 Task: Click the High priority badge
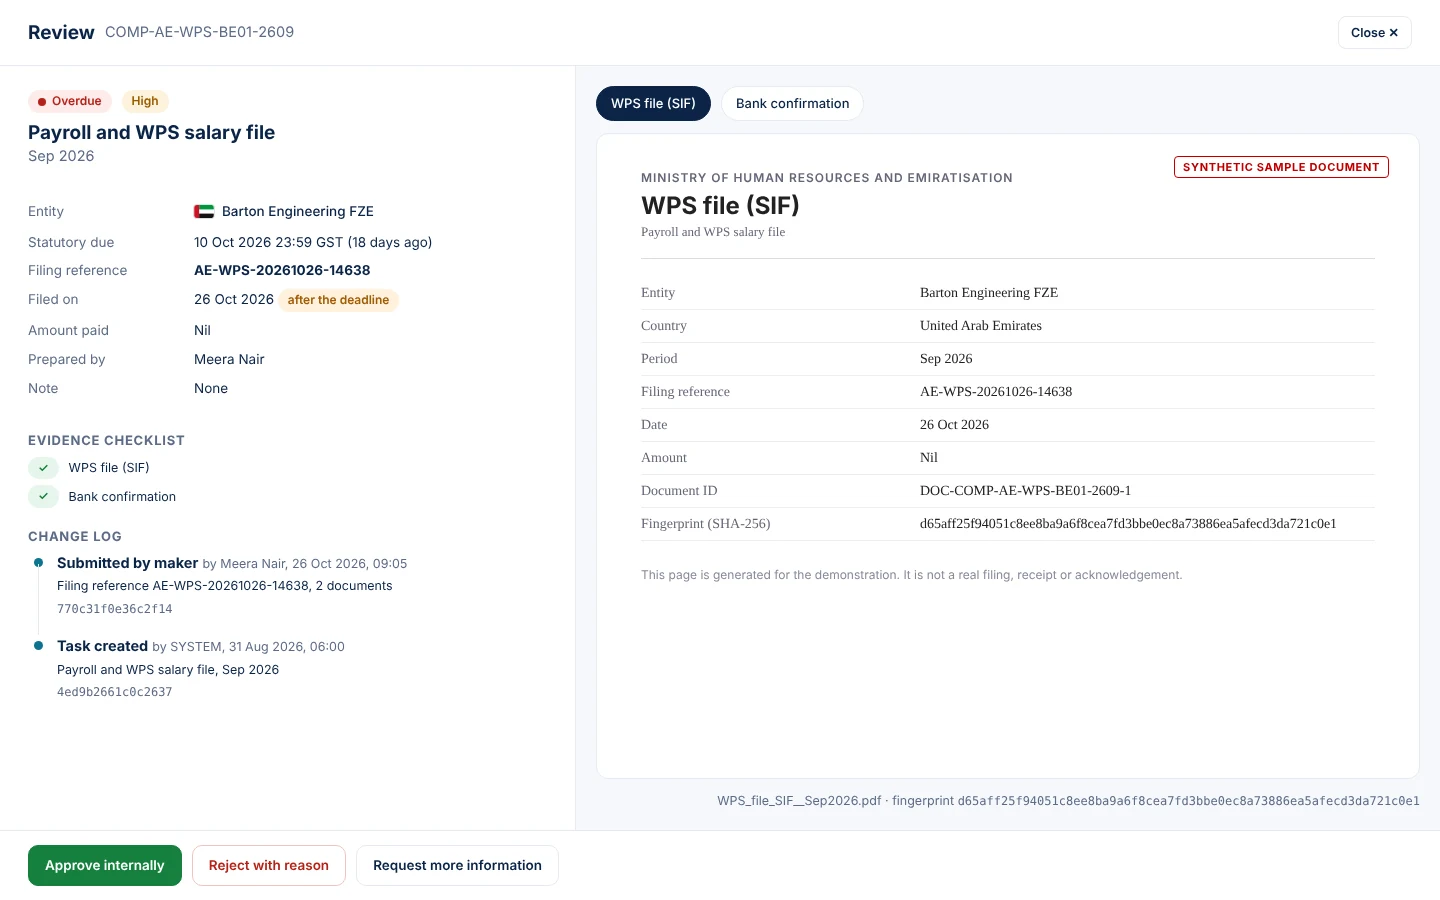coord(145,101)
